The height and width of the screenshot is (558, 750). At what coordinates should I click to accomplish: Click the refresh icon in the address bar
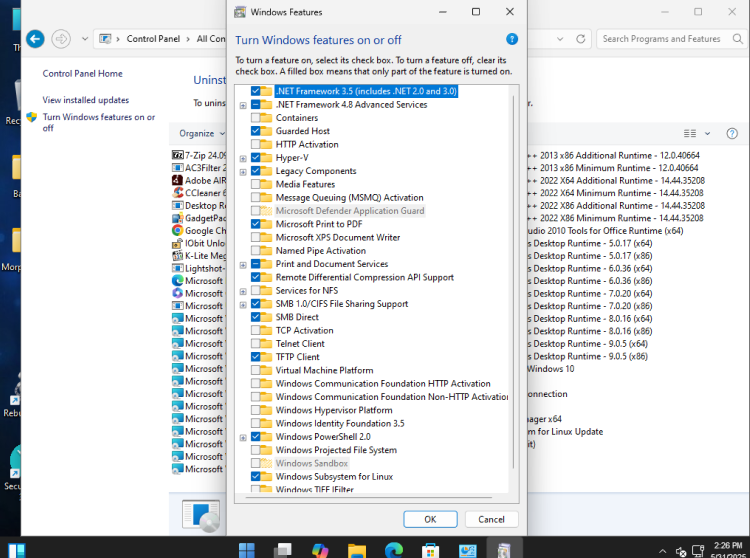580,39
